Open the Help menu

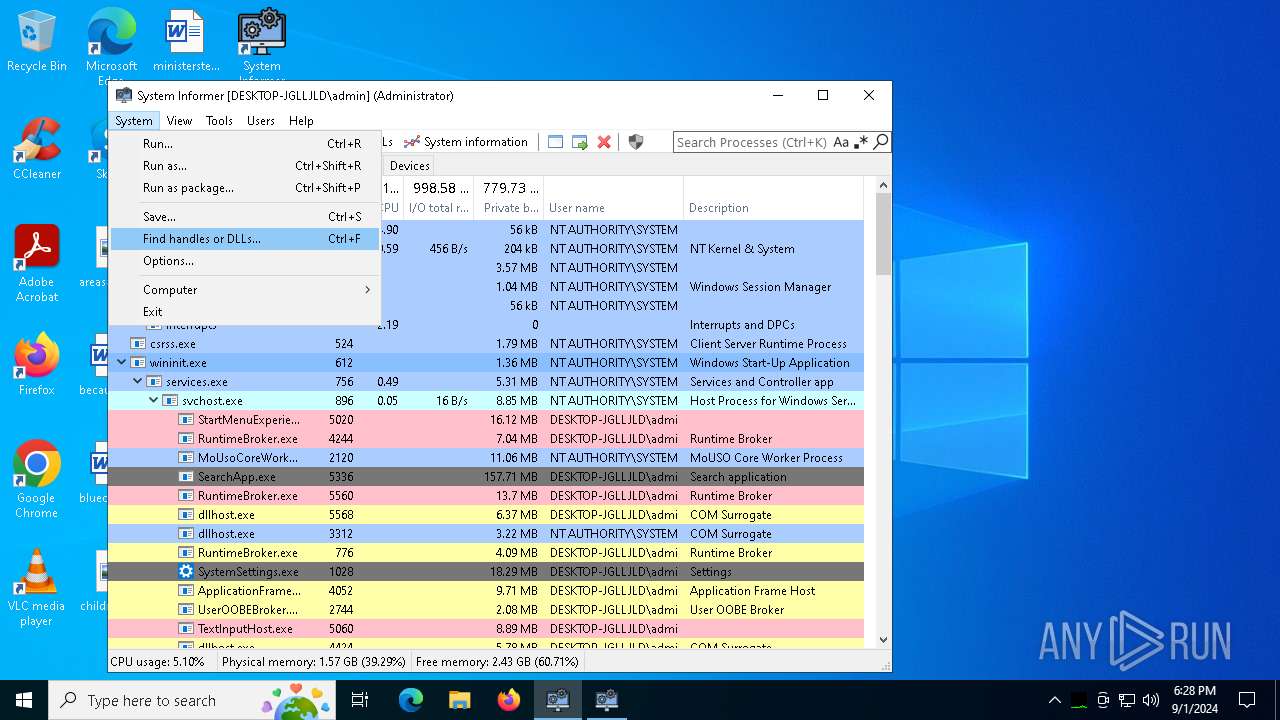pos(301,121)
